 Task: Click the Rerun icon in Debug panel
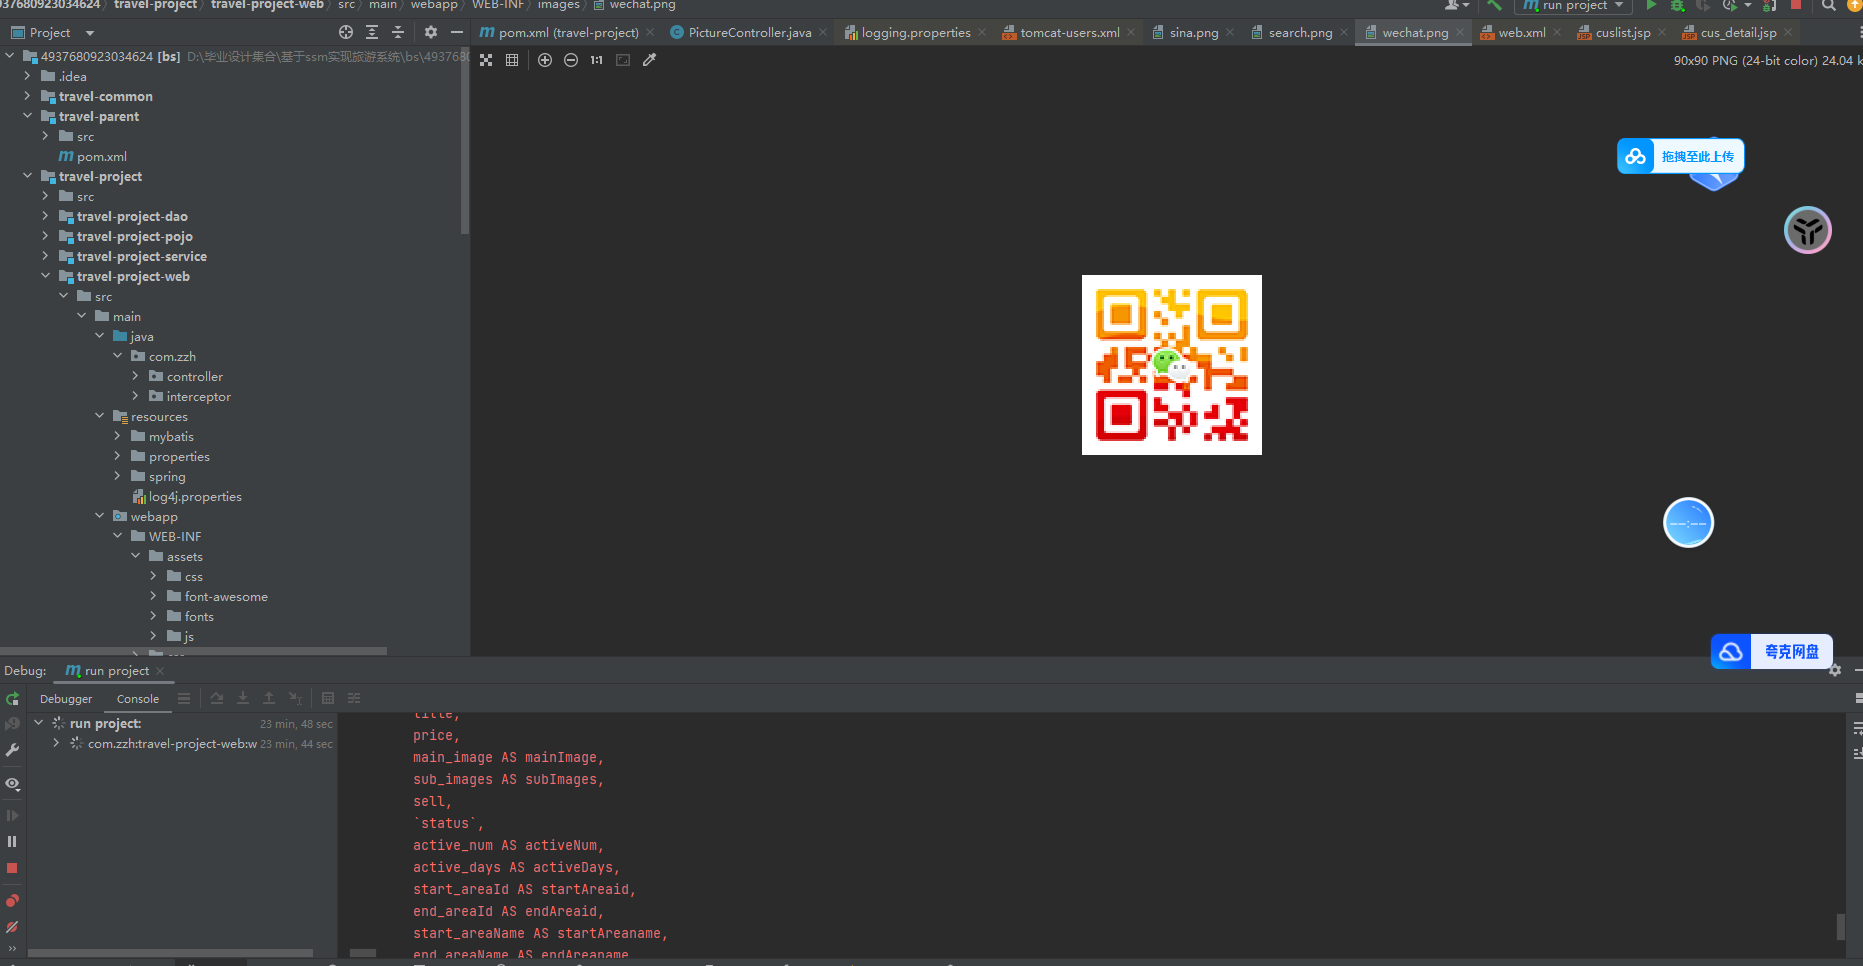tap(12, 699)
